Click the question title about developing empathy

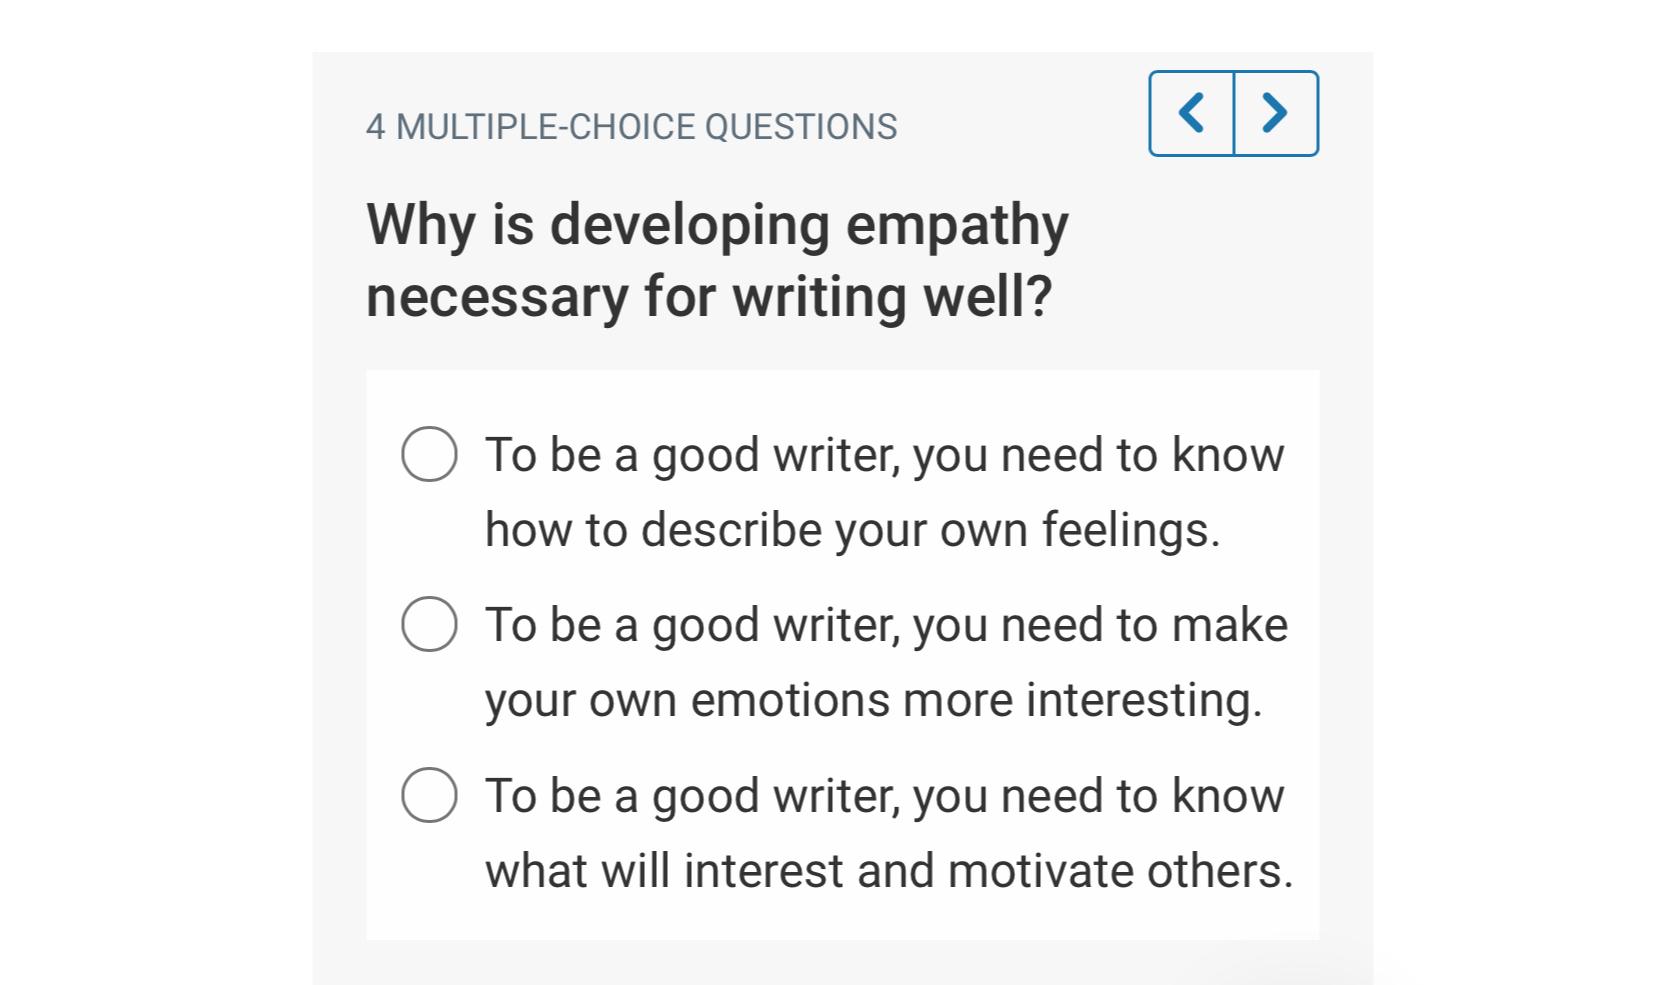pos(716,260)
